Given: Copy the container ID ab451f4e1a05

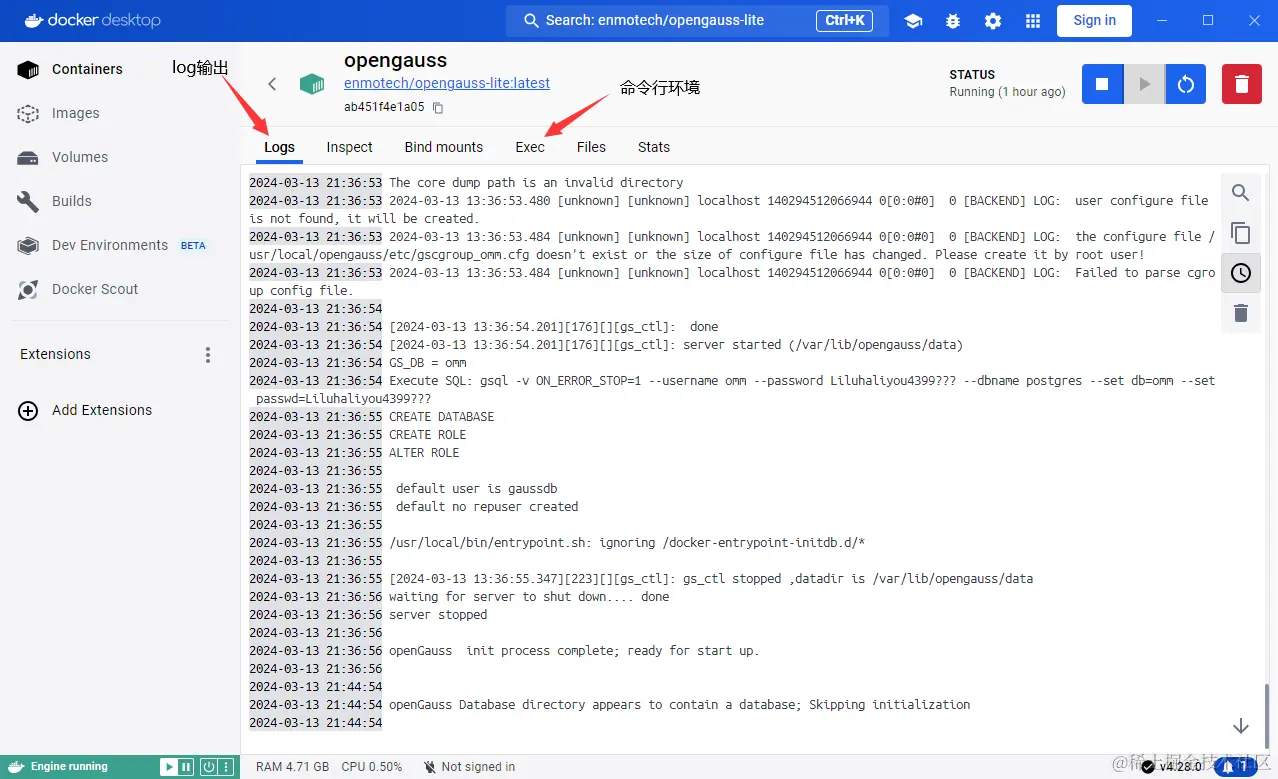Looking at the screenshot, I should pyautogui.click(x=438, y=107).
